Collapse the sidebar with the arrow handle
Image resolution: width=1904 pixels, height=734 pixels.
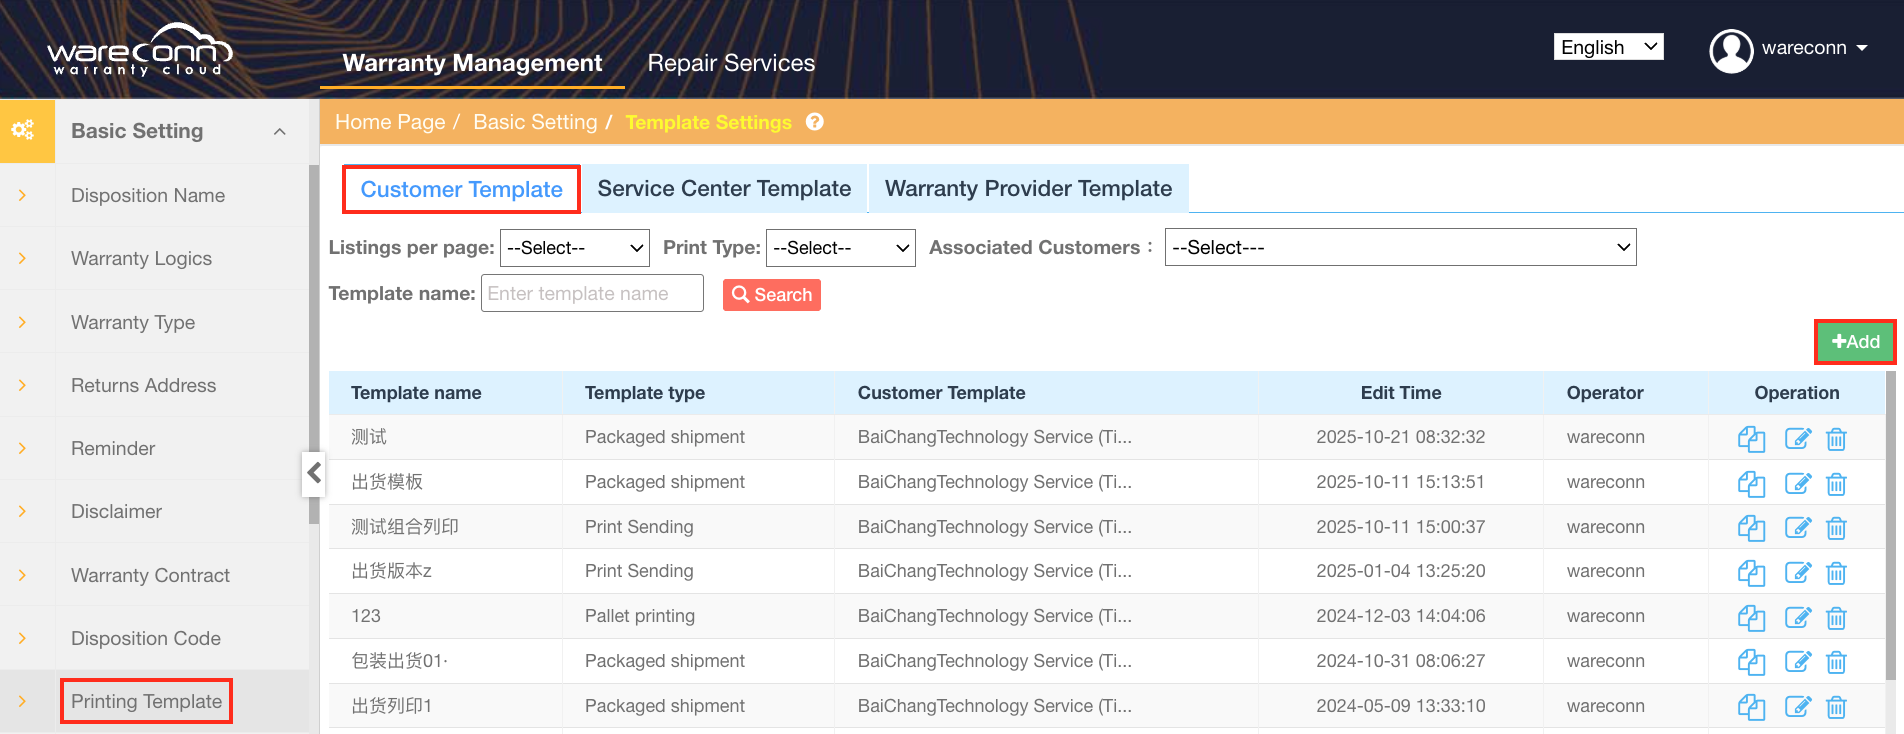click(x=314, y=473)
